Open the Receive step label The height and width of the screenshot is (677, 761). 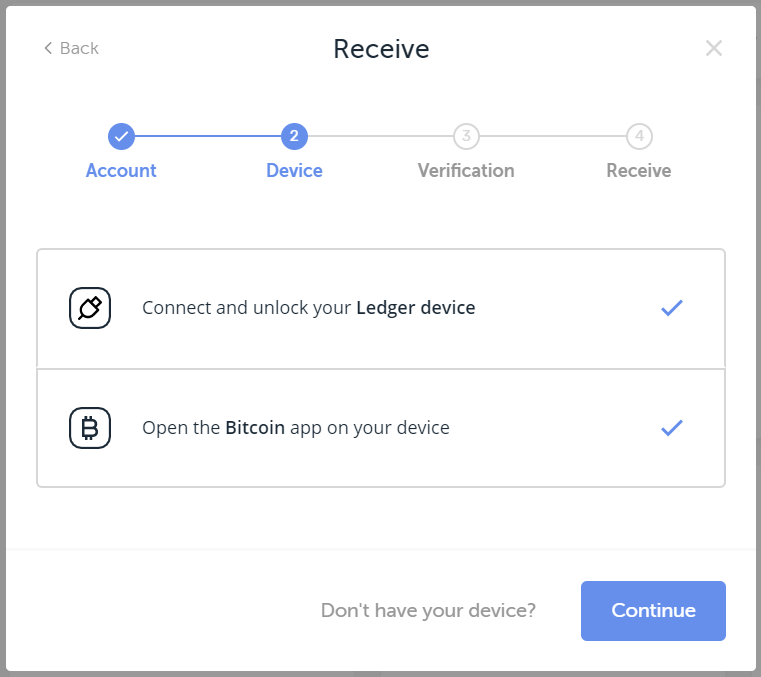(x=639, y=171)
